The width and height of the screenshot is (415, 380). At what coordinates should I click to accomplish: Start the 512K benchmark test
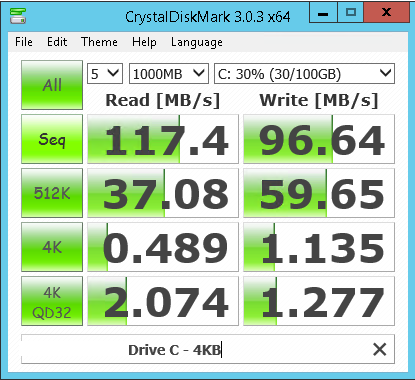[x=52, y=193]
